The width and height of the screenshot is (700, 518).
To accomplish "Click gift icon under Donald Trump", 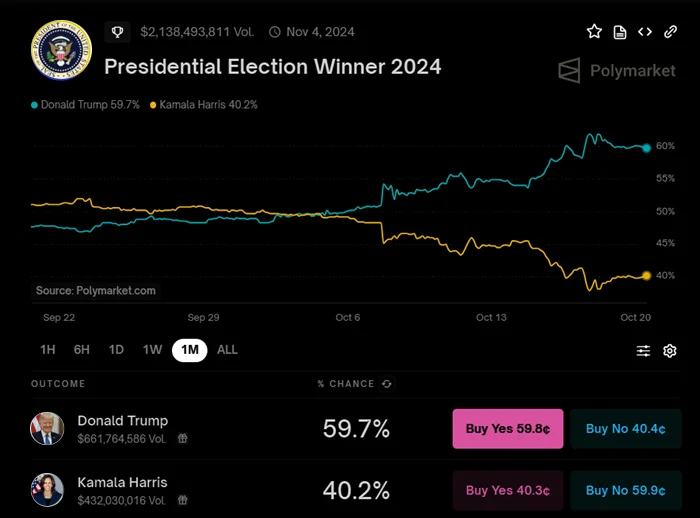I will tap(183, 438).
